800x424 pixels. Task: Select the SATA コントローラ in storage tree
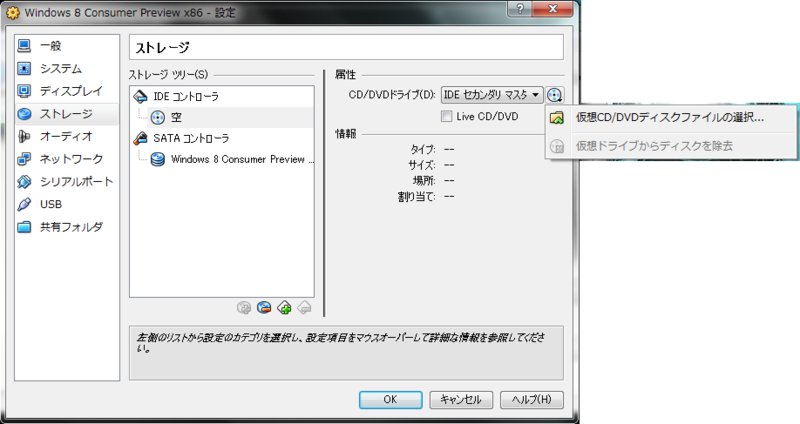coord(222,138)
